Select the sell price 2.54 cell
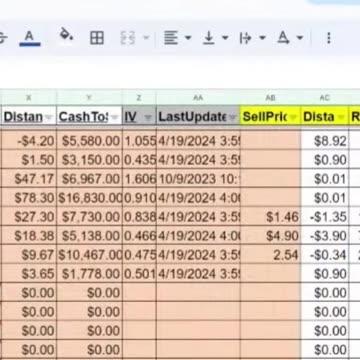Screen dimensions: 360x360 [270, 255]
